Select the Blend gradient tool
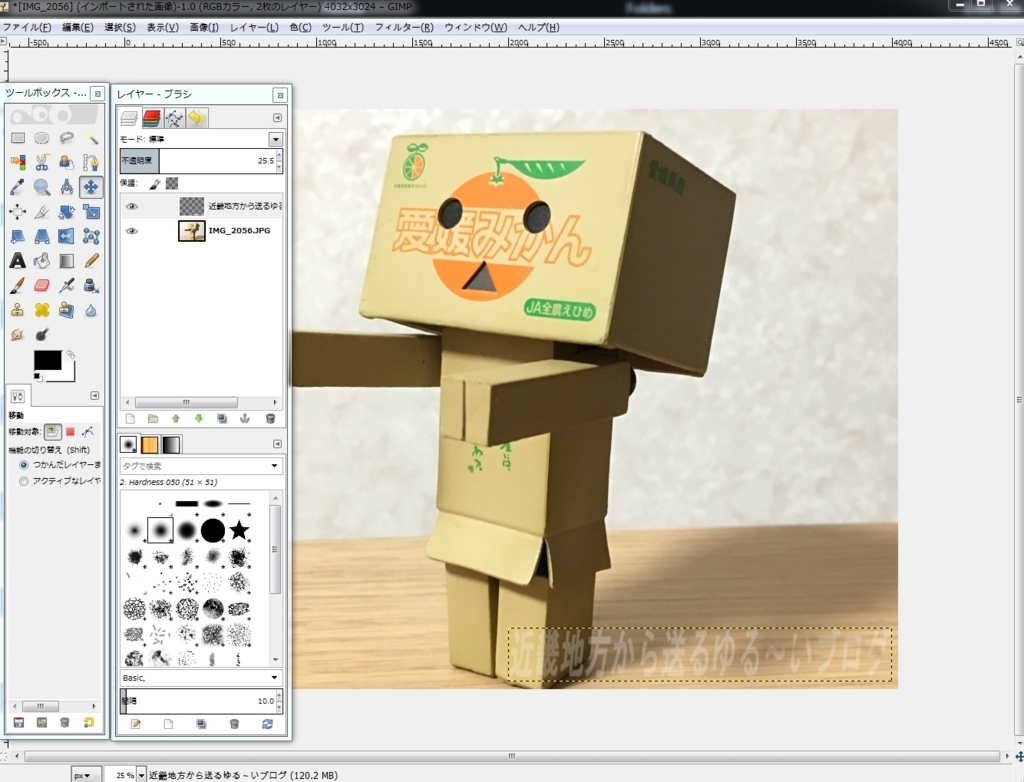Image resolution: width=1024 pixels, height=782 pixels. pyautogui.click(x=66, y=261)
